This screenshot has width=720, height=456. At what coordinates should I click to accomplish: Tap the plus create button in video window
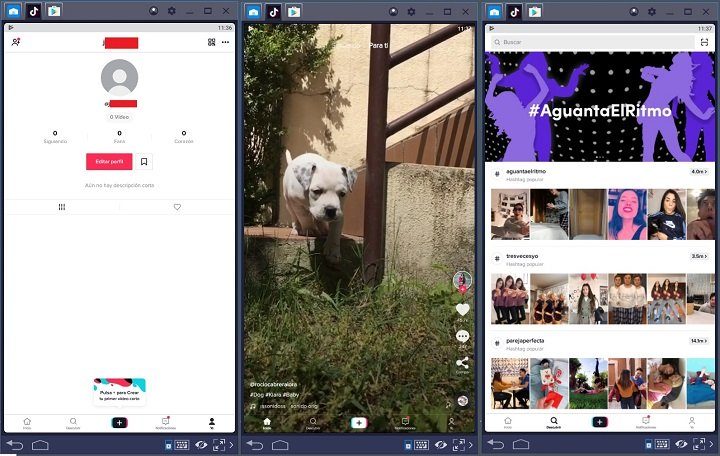[359, 422]
